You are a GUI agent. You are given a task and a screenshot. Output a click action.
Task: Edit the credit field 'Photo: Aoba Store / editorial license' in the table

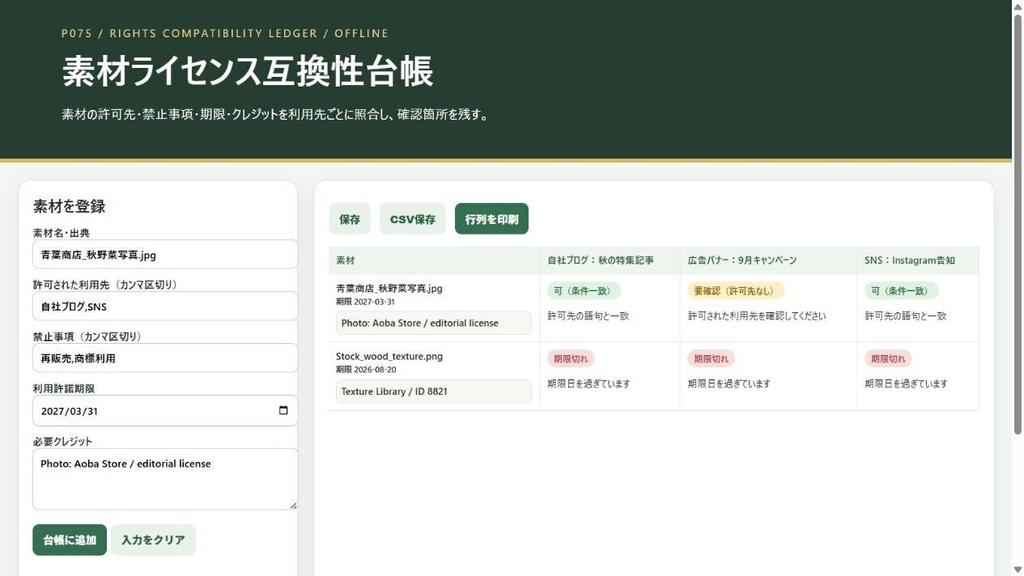tap(434, 323)
